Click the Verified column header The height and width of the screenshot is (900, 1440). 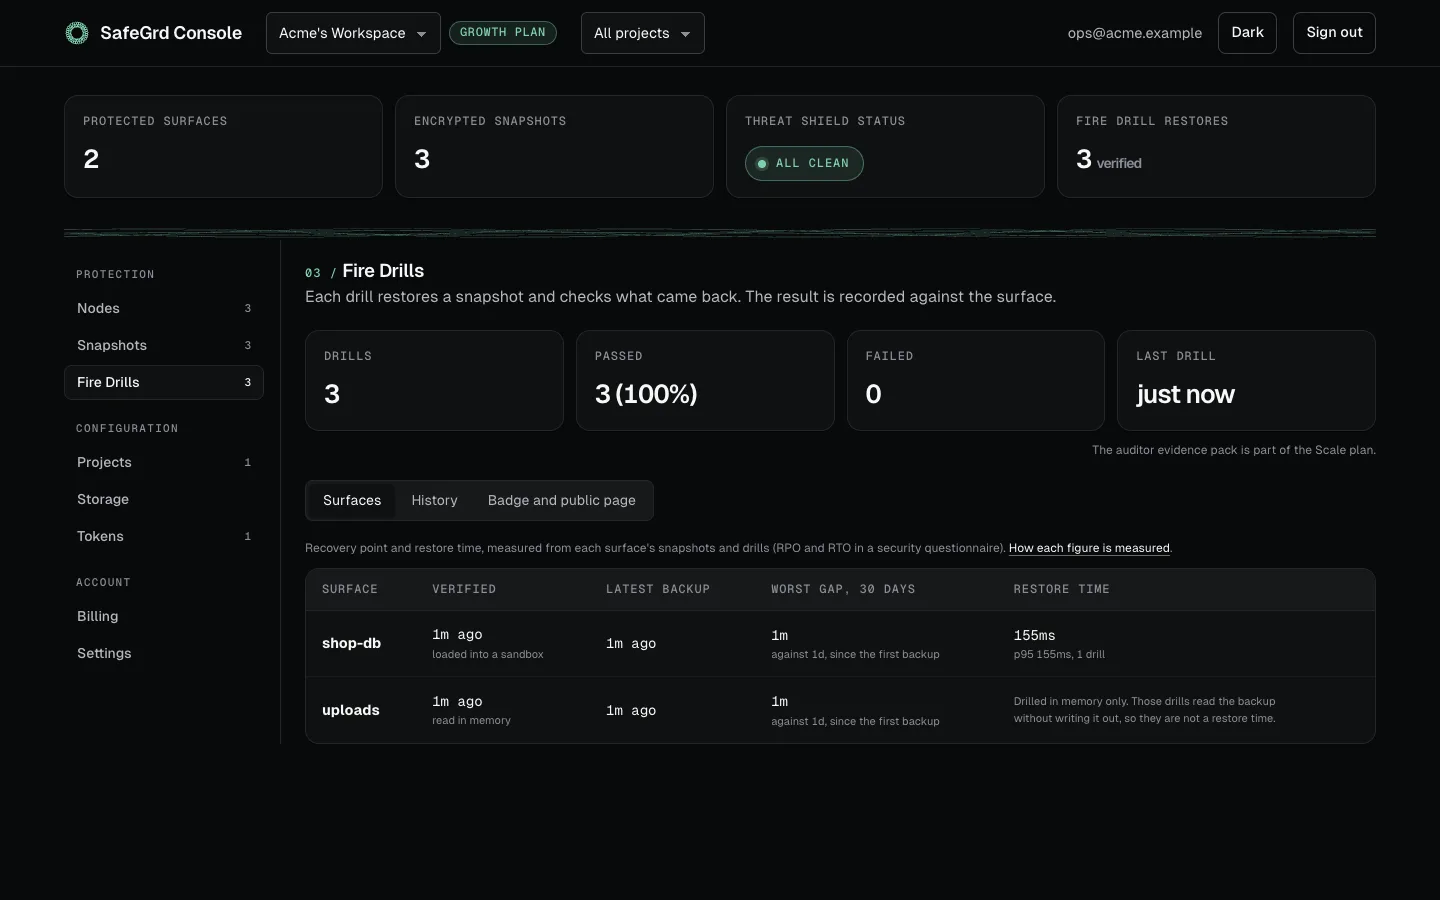coord(464,589)
